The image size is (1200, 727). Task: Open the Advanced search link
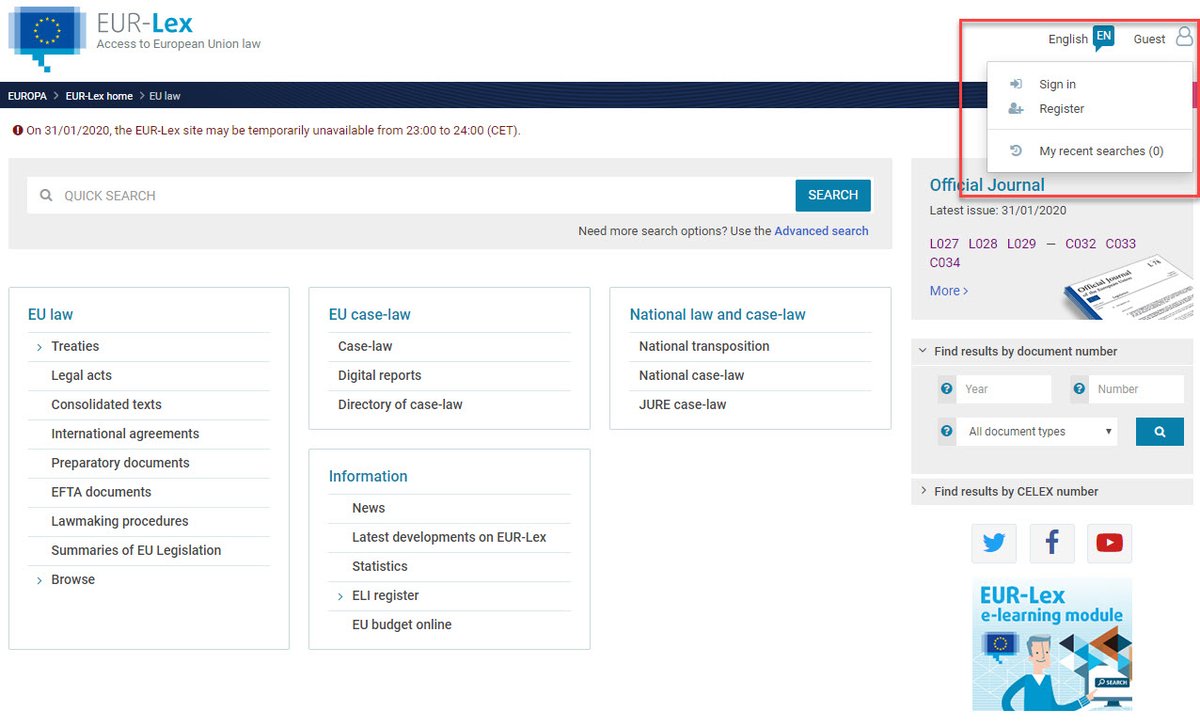click(x=821, y=231)
